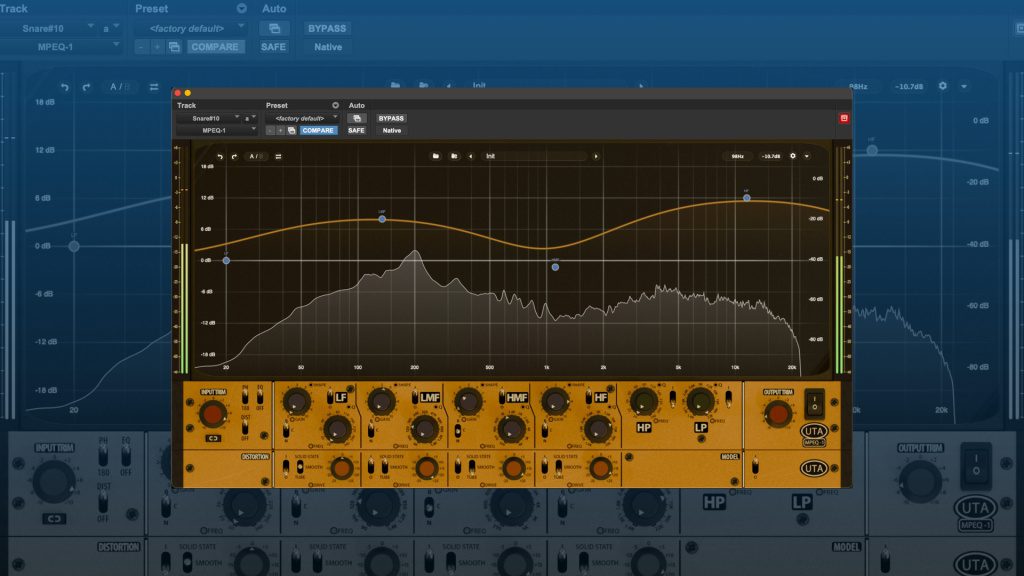Adjust the LMF frequency knob

point(424,429)
